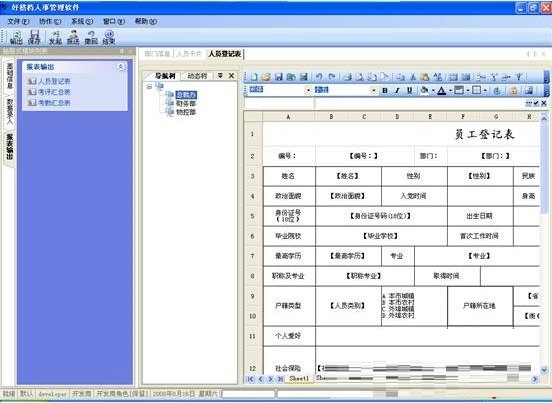This screenshot has height=403, width=552.
Task: Click the 结束 end toolbar icon
Action: point(109,37)
